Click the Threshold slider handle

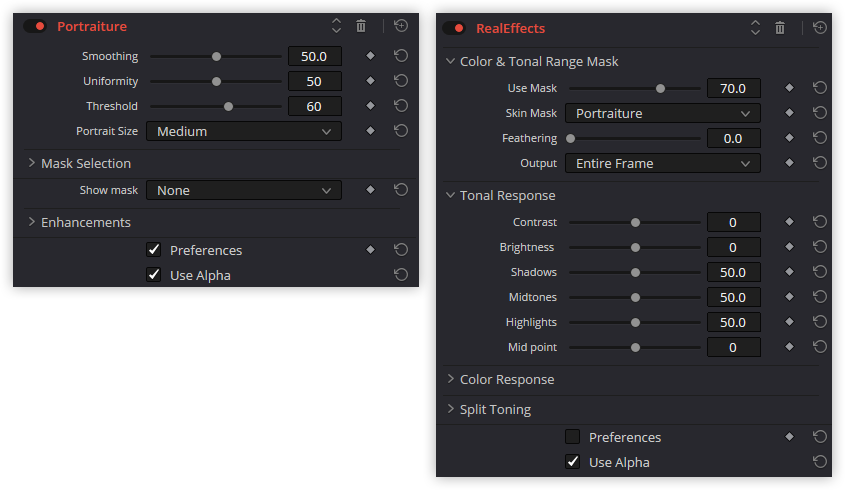(228, 106)
